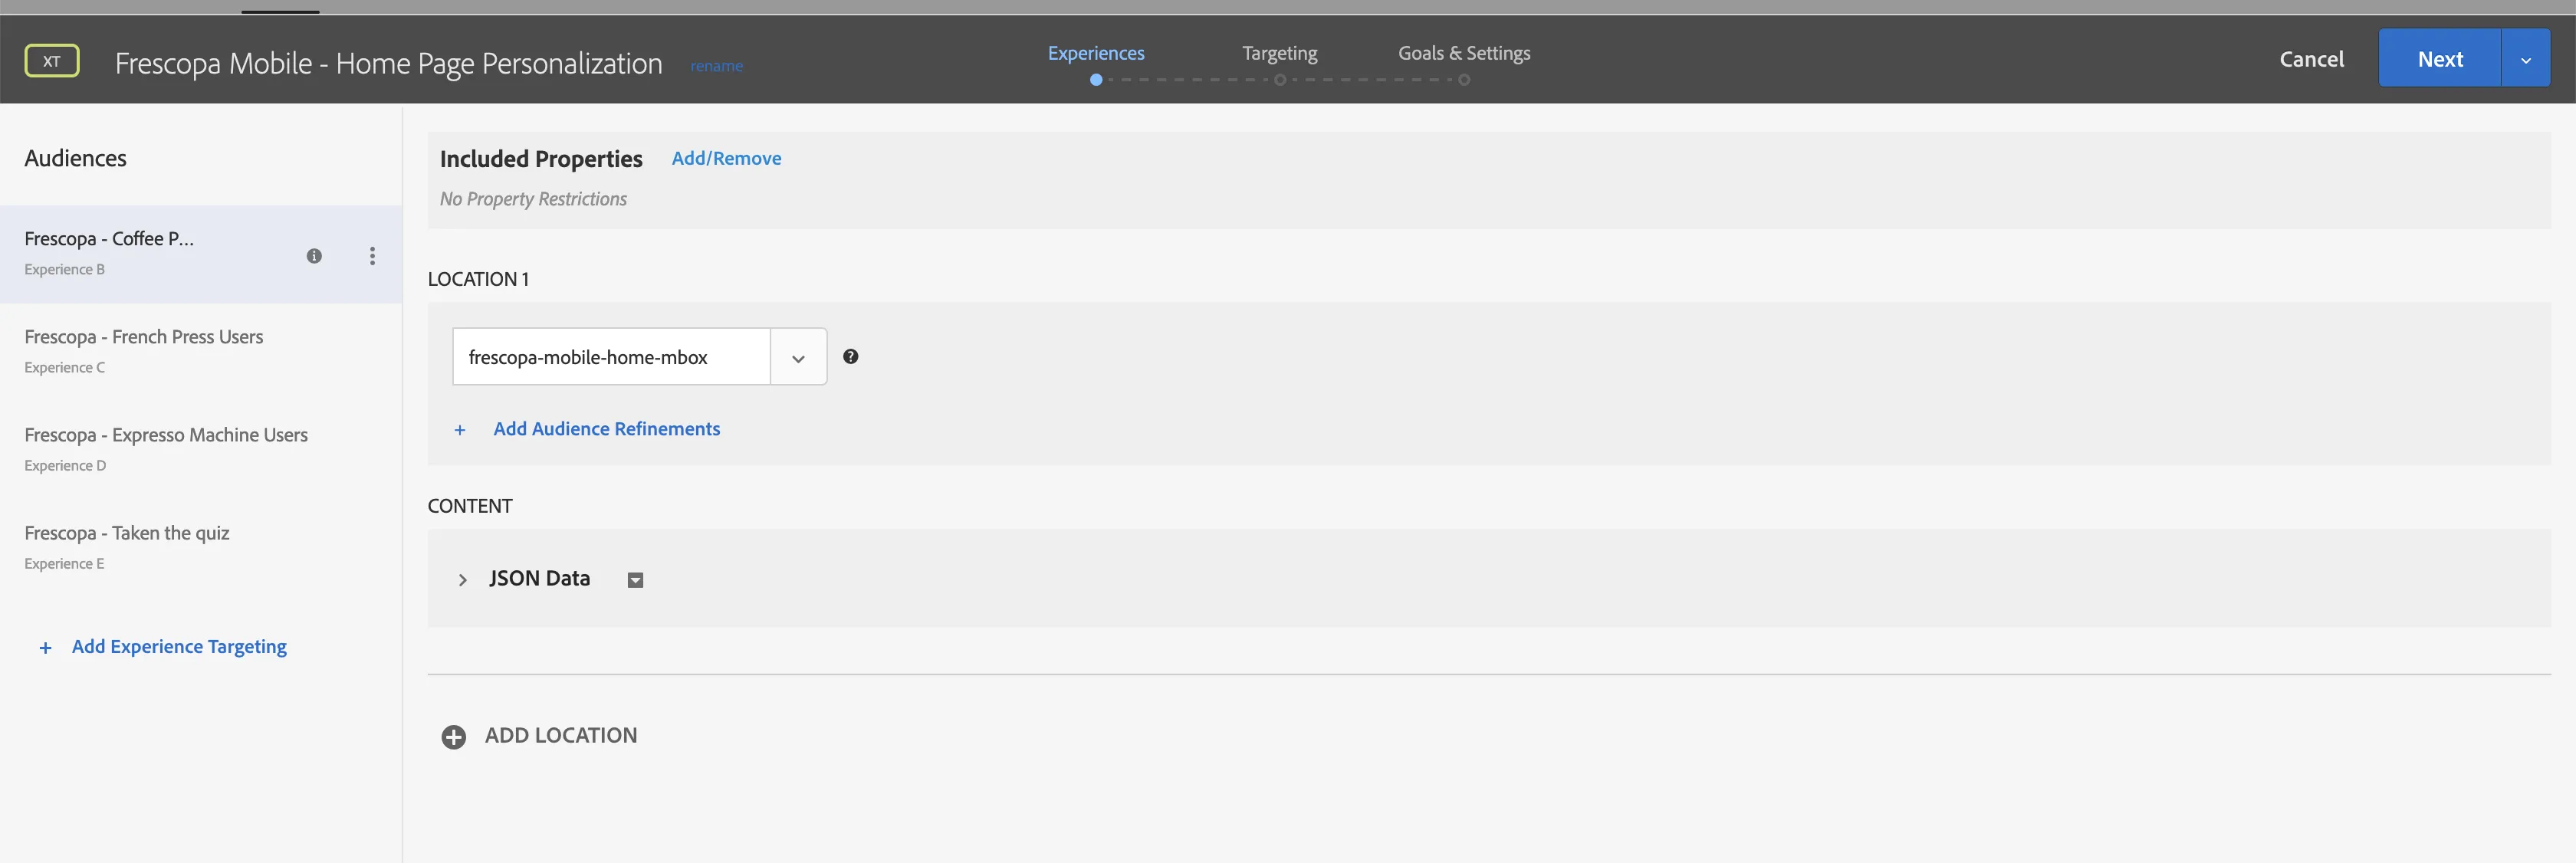Click the Included Properties heading
The width and height of the screenshot is (2576, 863).
coord(541,159)
